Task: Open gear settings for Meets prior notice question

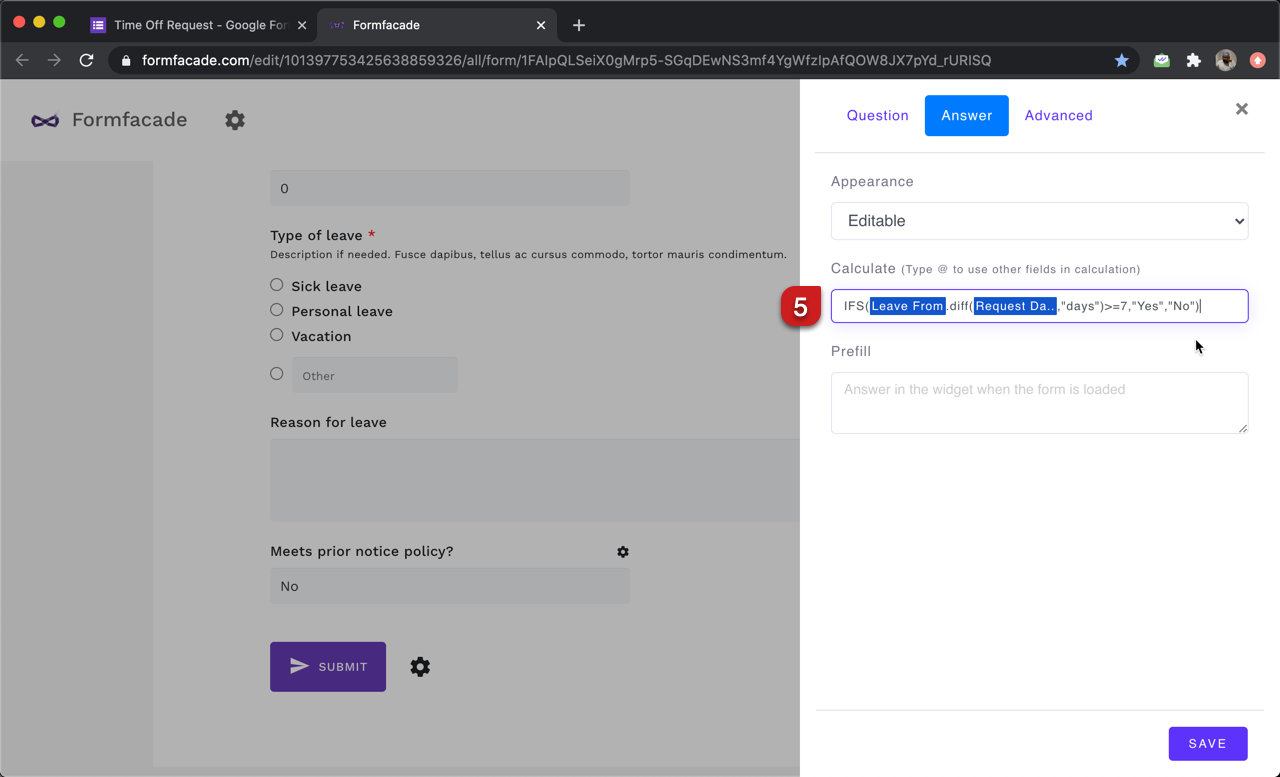Action: [x=623, y=552]
